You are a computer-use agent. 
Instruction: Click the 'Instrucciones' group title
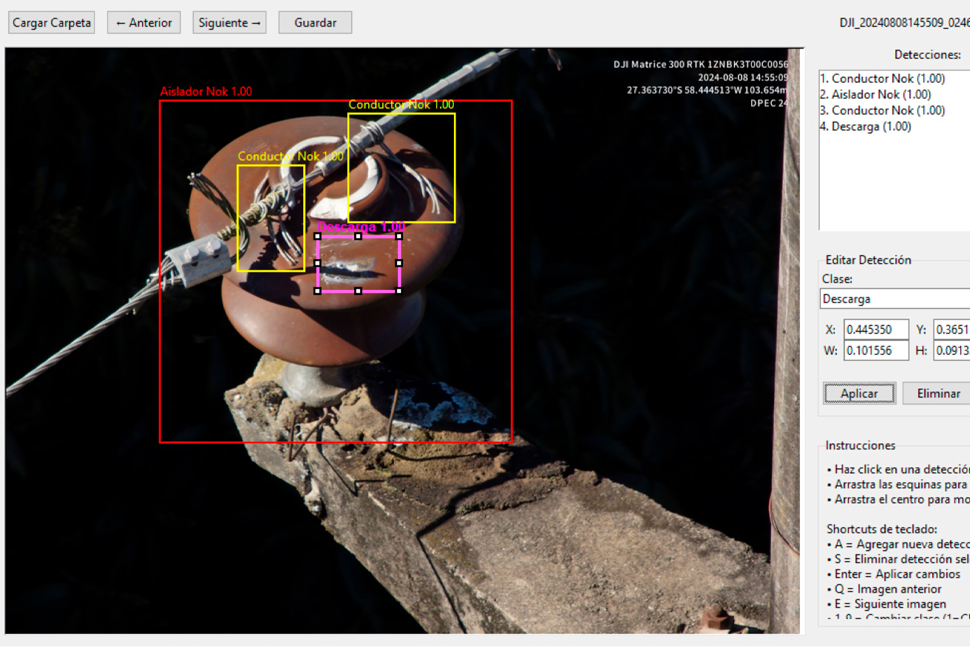pyautogui.click(x=860, y=445)
